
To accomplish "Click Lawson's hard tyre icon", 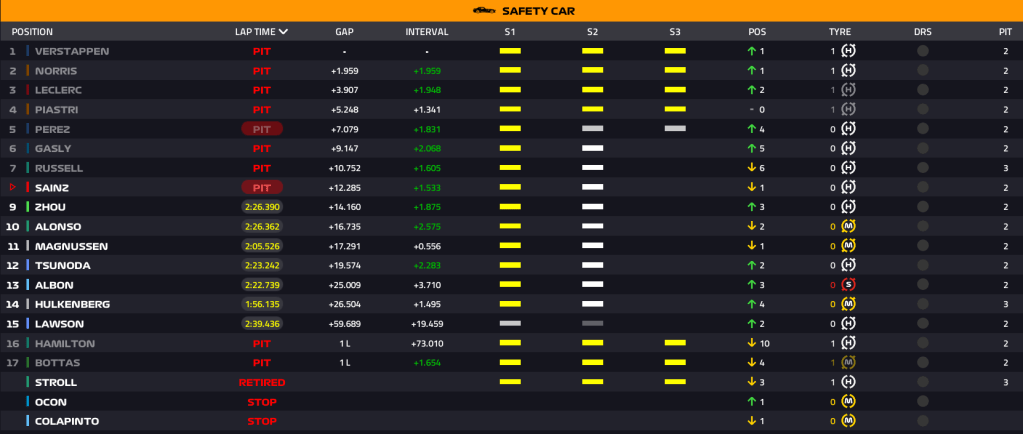I will [848, 324].
